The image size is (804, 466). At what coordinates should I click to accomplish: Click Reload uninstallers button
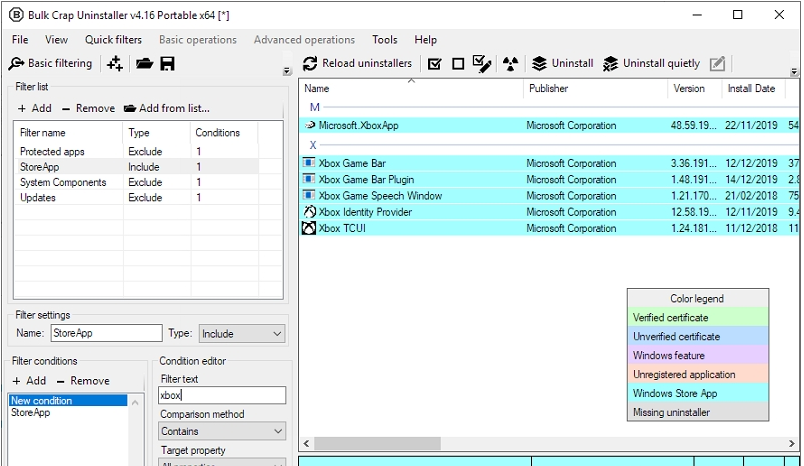pos(357,64)
